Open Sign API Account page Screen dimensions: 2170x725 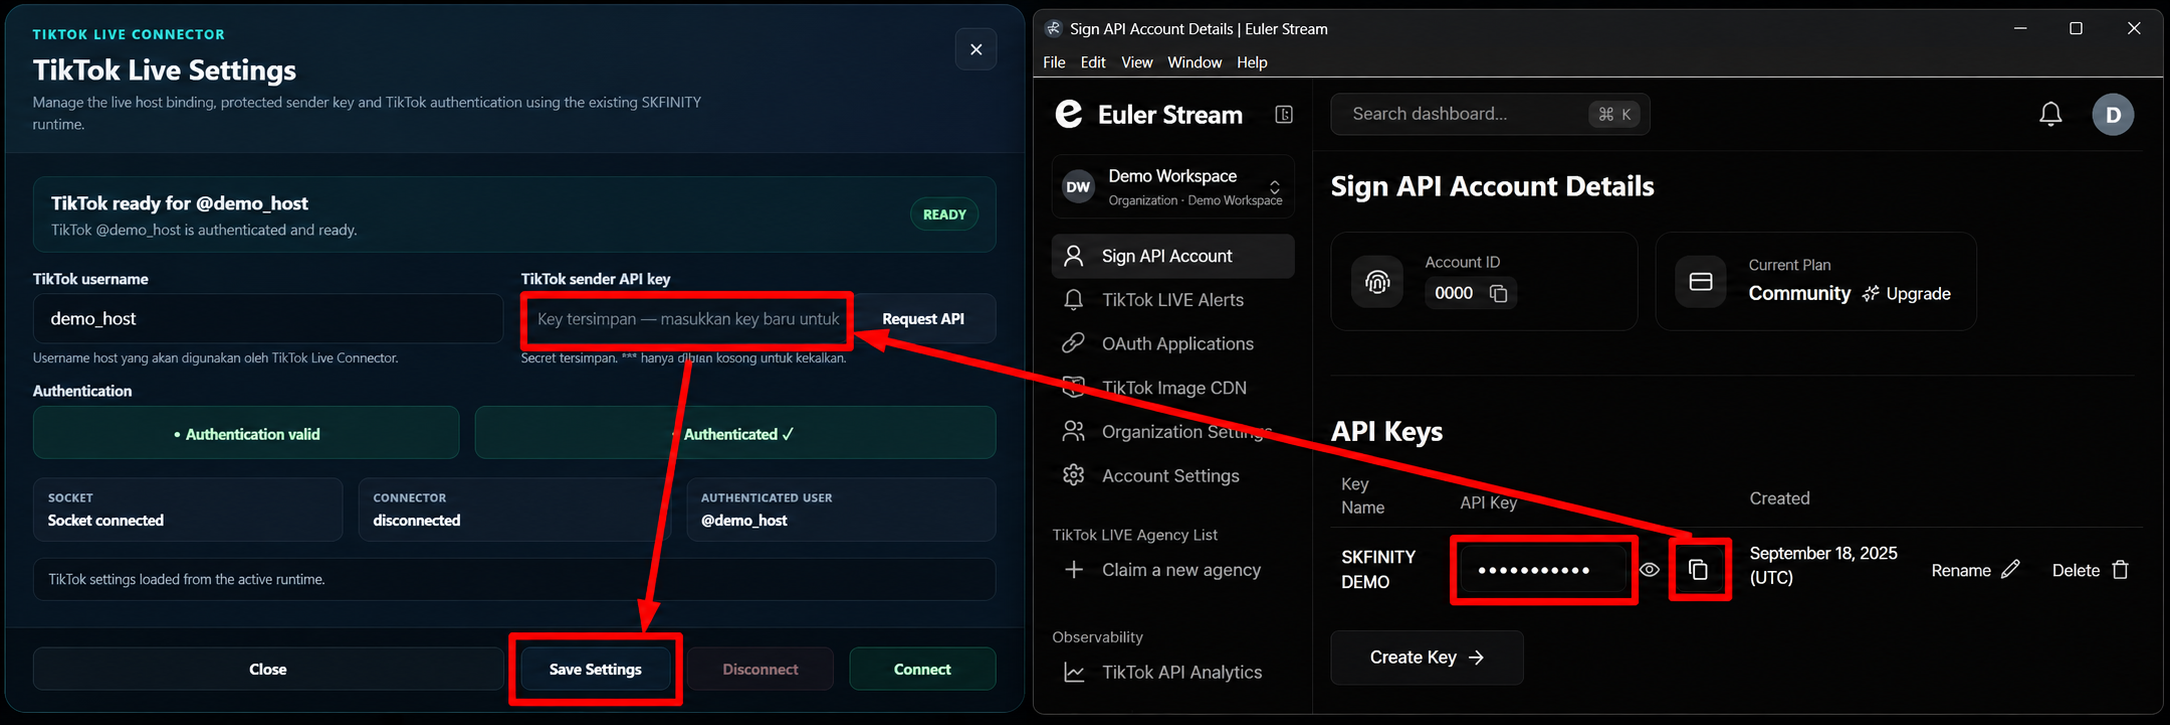(1173, 256)
